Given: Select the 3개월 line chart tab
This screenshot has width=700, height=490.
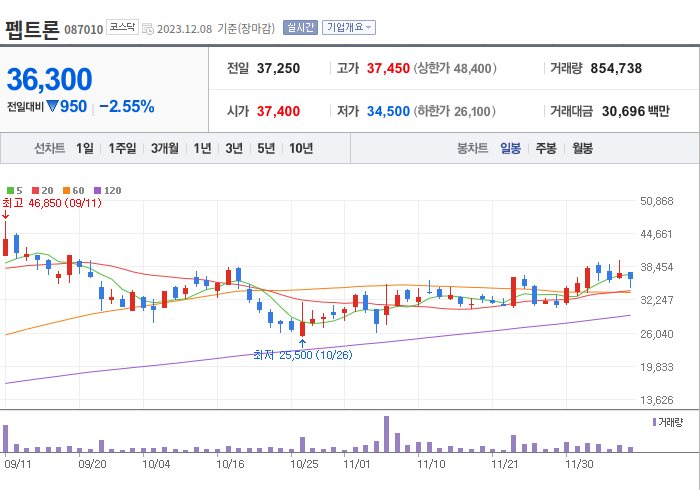Looking at the screenshot, I should coord(165,148).
